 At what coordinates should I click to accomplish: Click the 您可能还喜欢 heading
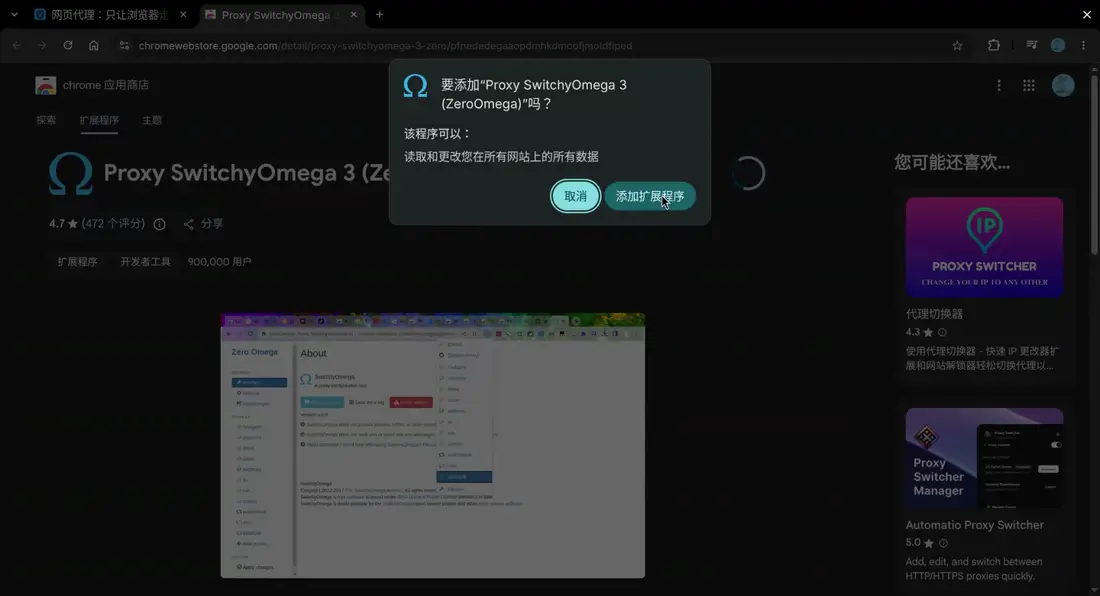[952, 163]
